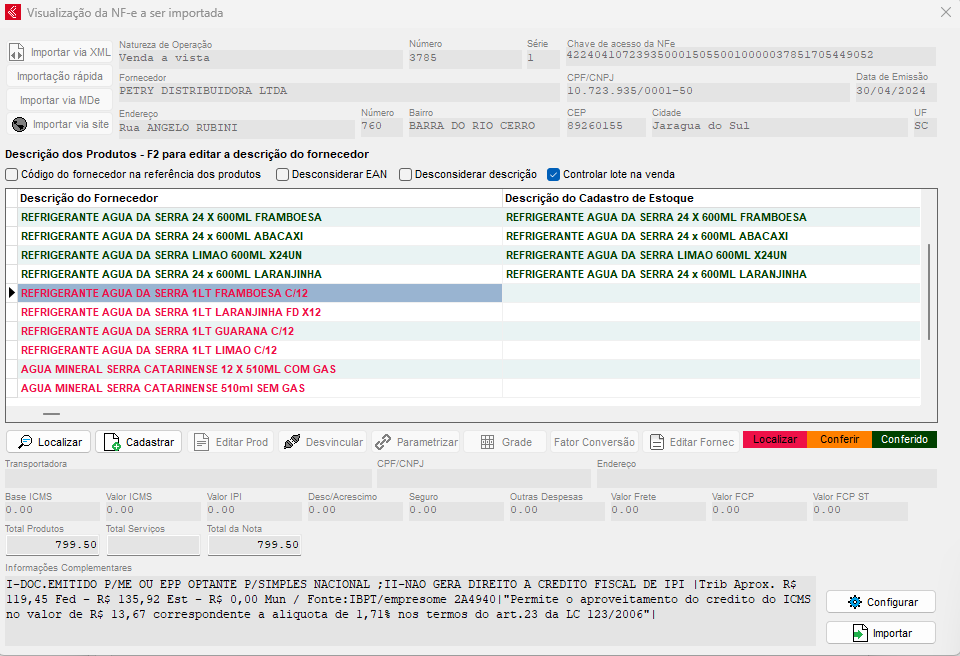This screenshot has height=656, width=960.
Task: Click the Desvincular unlink icon
Action: [x=291, y=442]
